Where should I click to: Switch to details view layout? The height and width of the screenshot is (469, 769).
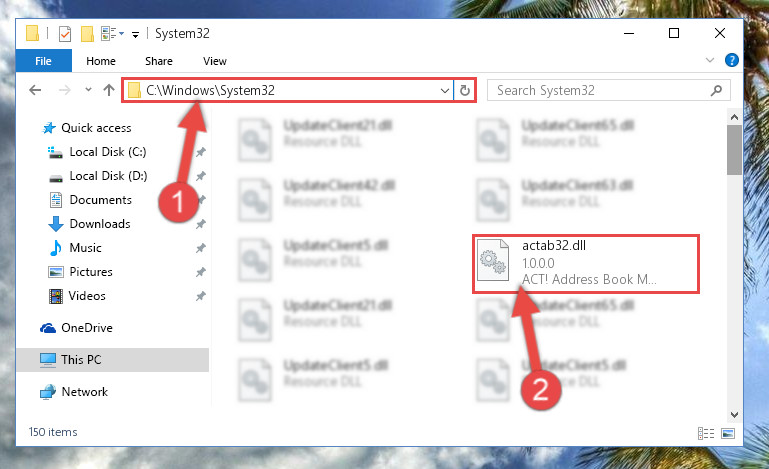tap(706, 433)
